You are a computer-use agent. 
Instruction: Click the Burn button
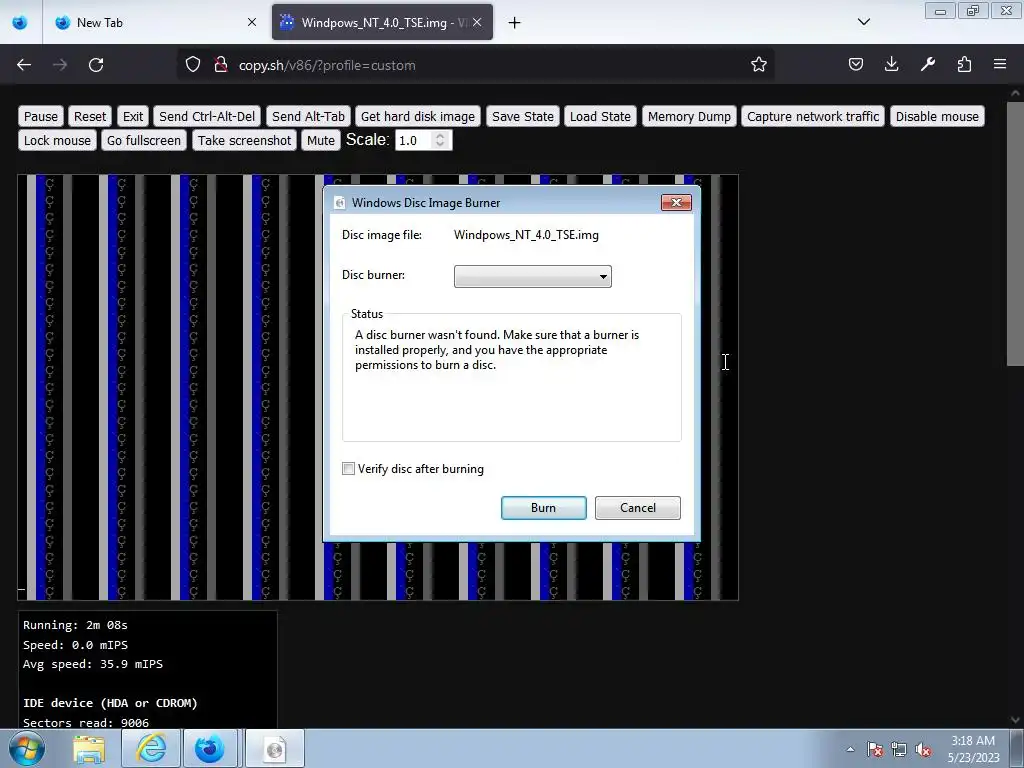click(543, 507)
